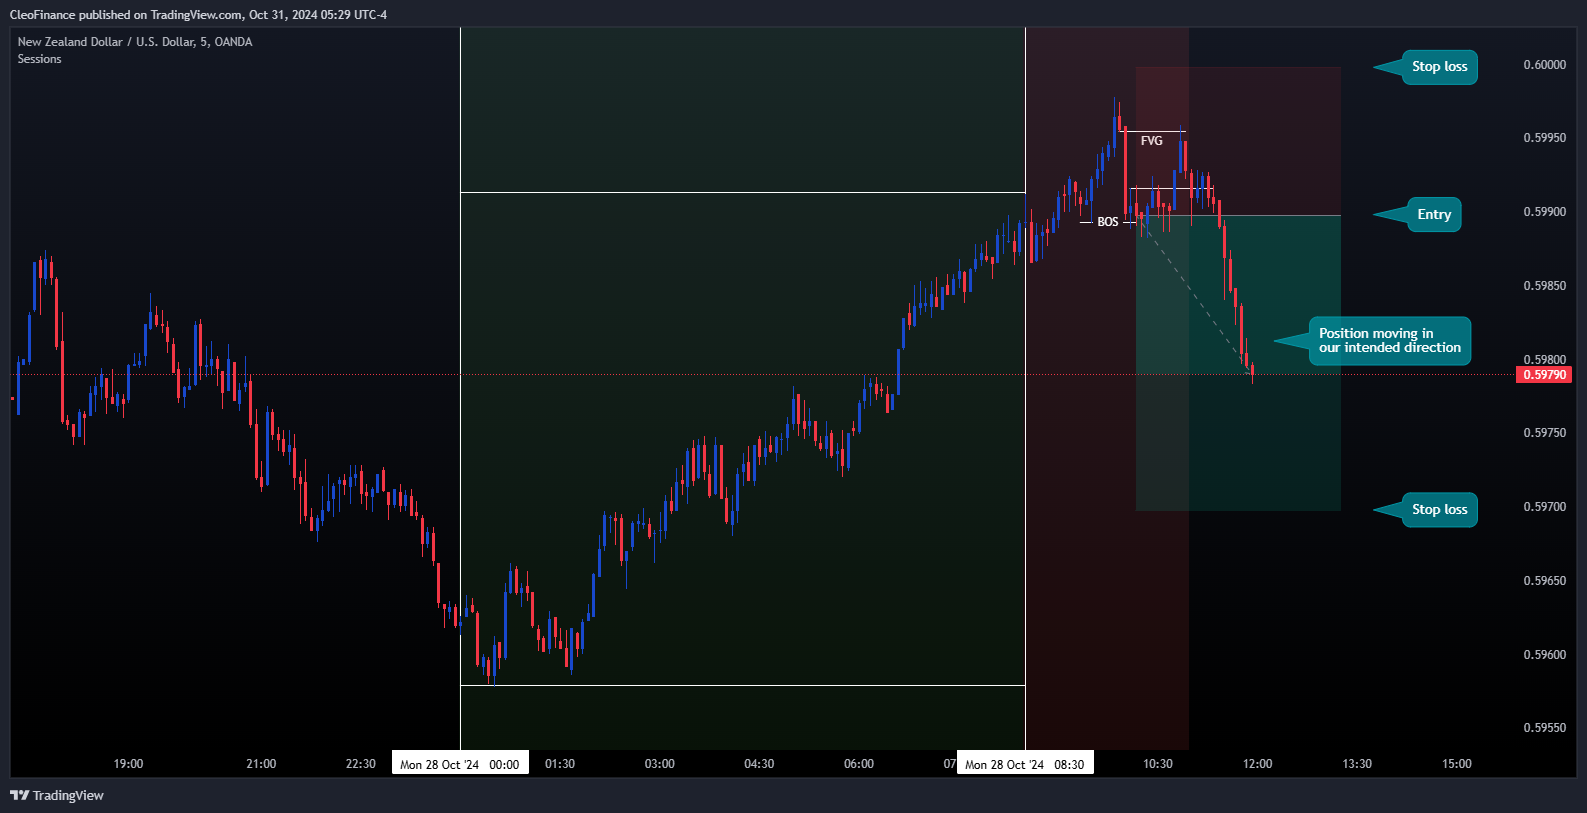Click the FVG annotation label
The height and width of the screenshot is (813, 1587).
tap(1152, 141)
